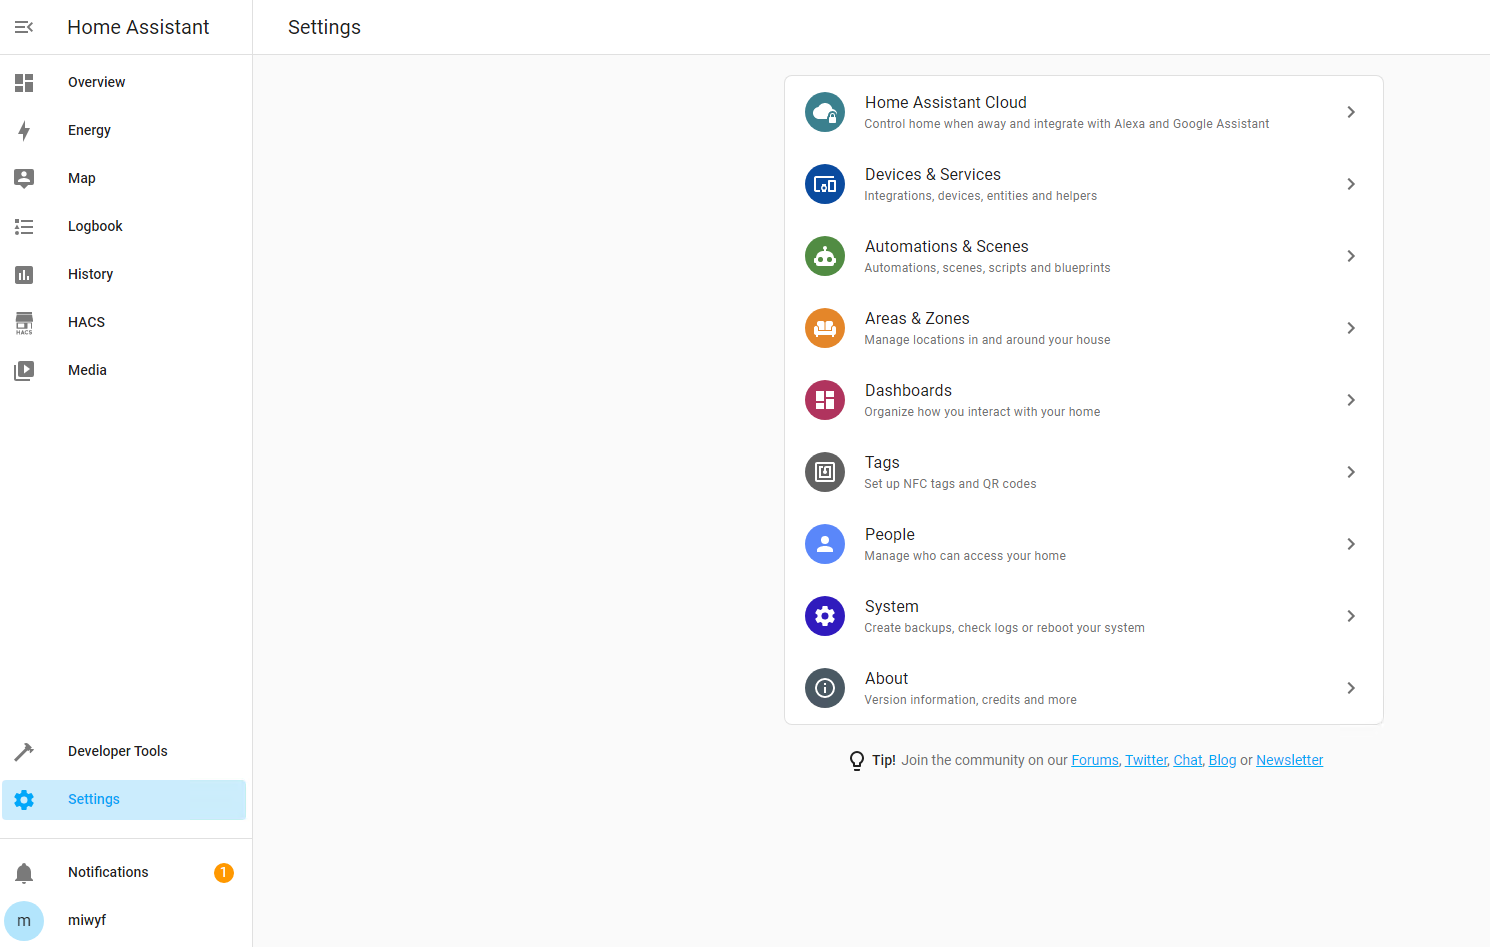Expand Dashboards using its chevron arrow
The image size is (1490, 947).
coord(1350,400)
